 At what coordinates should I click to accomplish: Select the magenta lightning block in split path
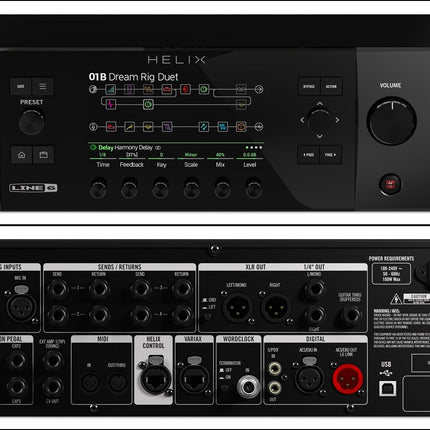click(x=110, y=105)
